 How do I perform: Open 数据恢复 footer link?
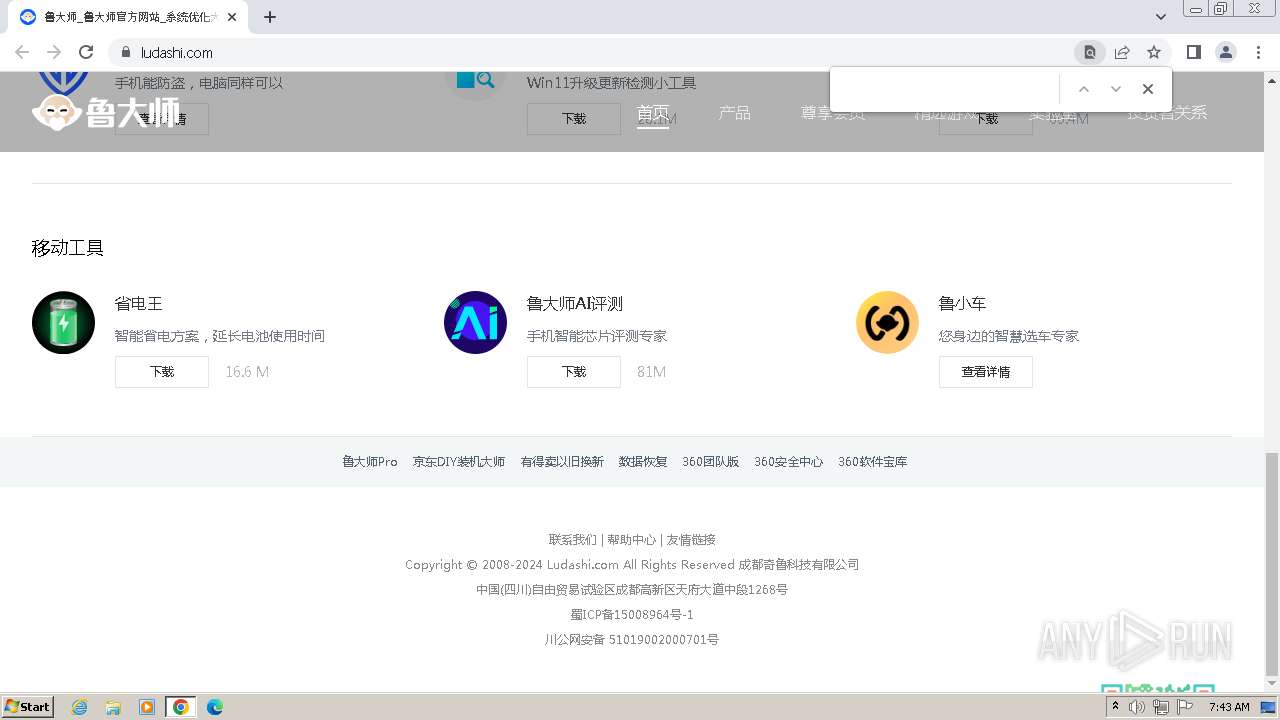(x=643, y=462)
